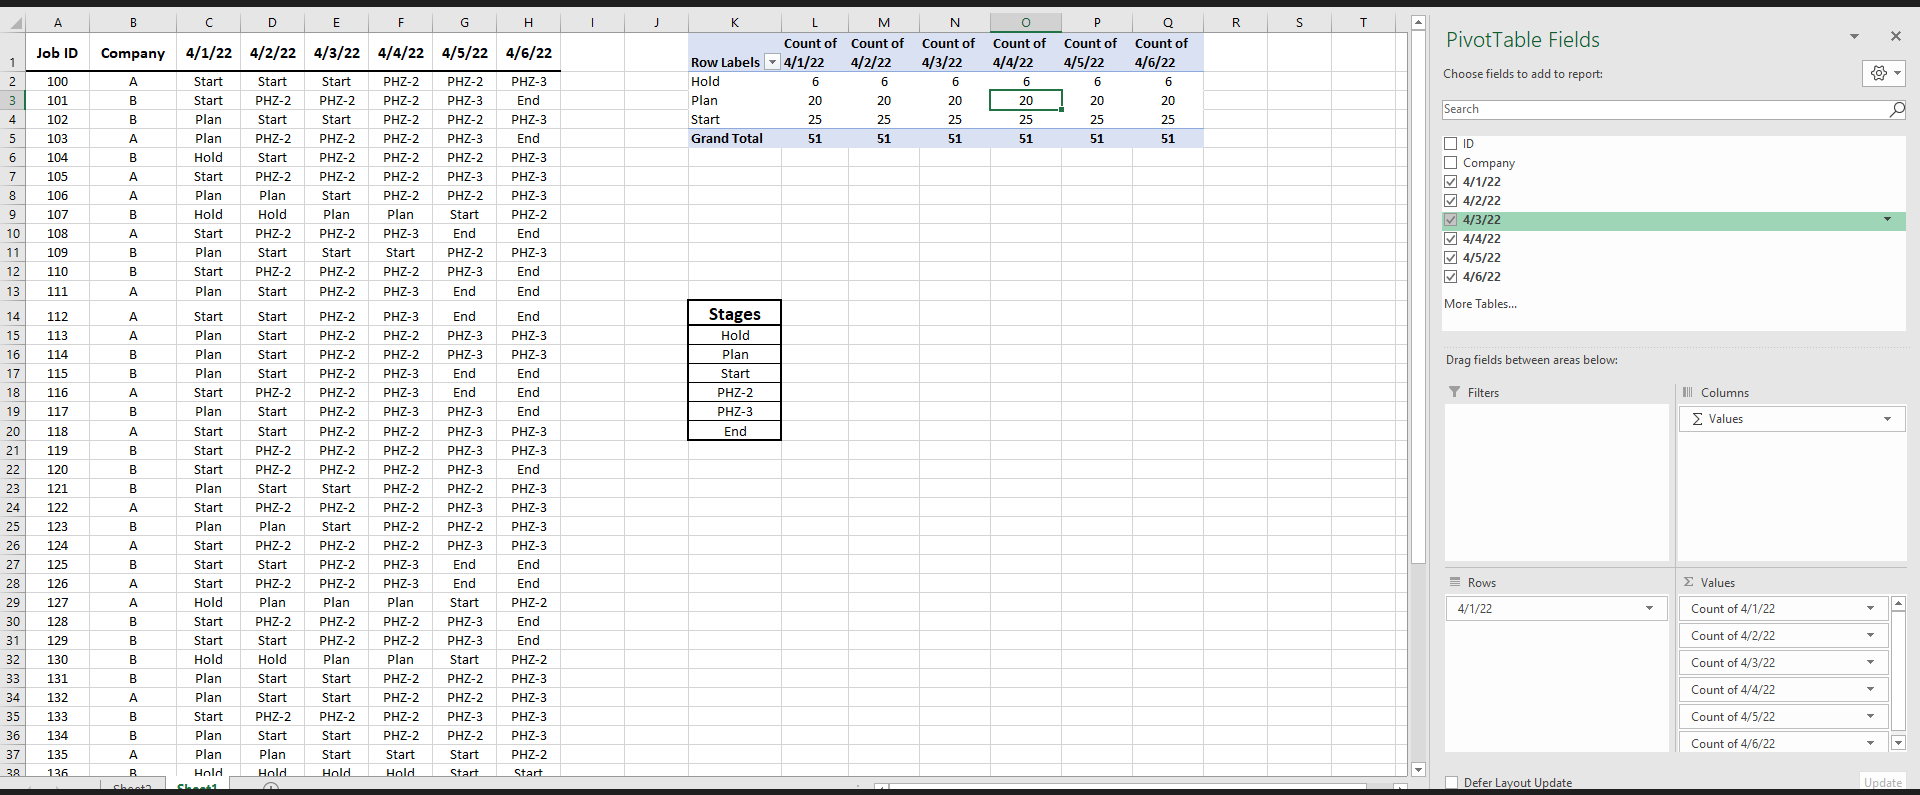Viewport: 1920px width, 795px height.
Task: Uncheck the 4/2/22 field checkbox
Action: (x=1450, y=201)
